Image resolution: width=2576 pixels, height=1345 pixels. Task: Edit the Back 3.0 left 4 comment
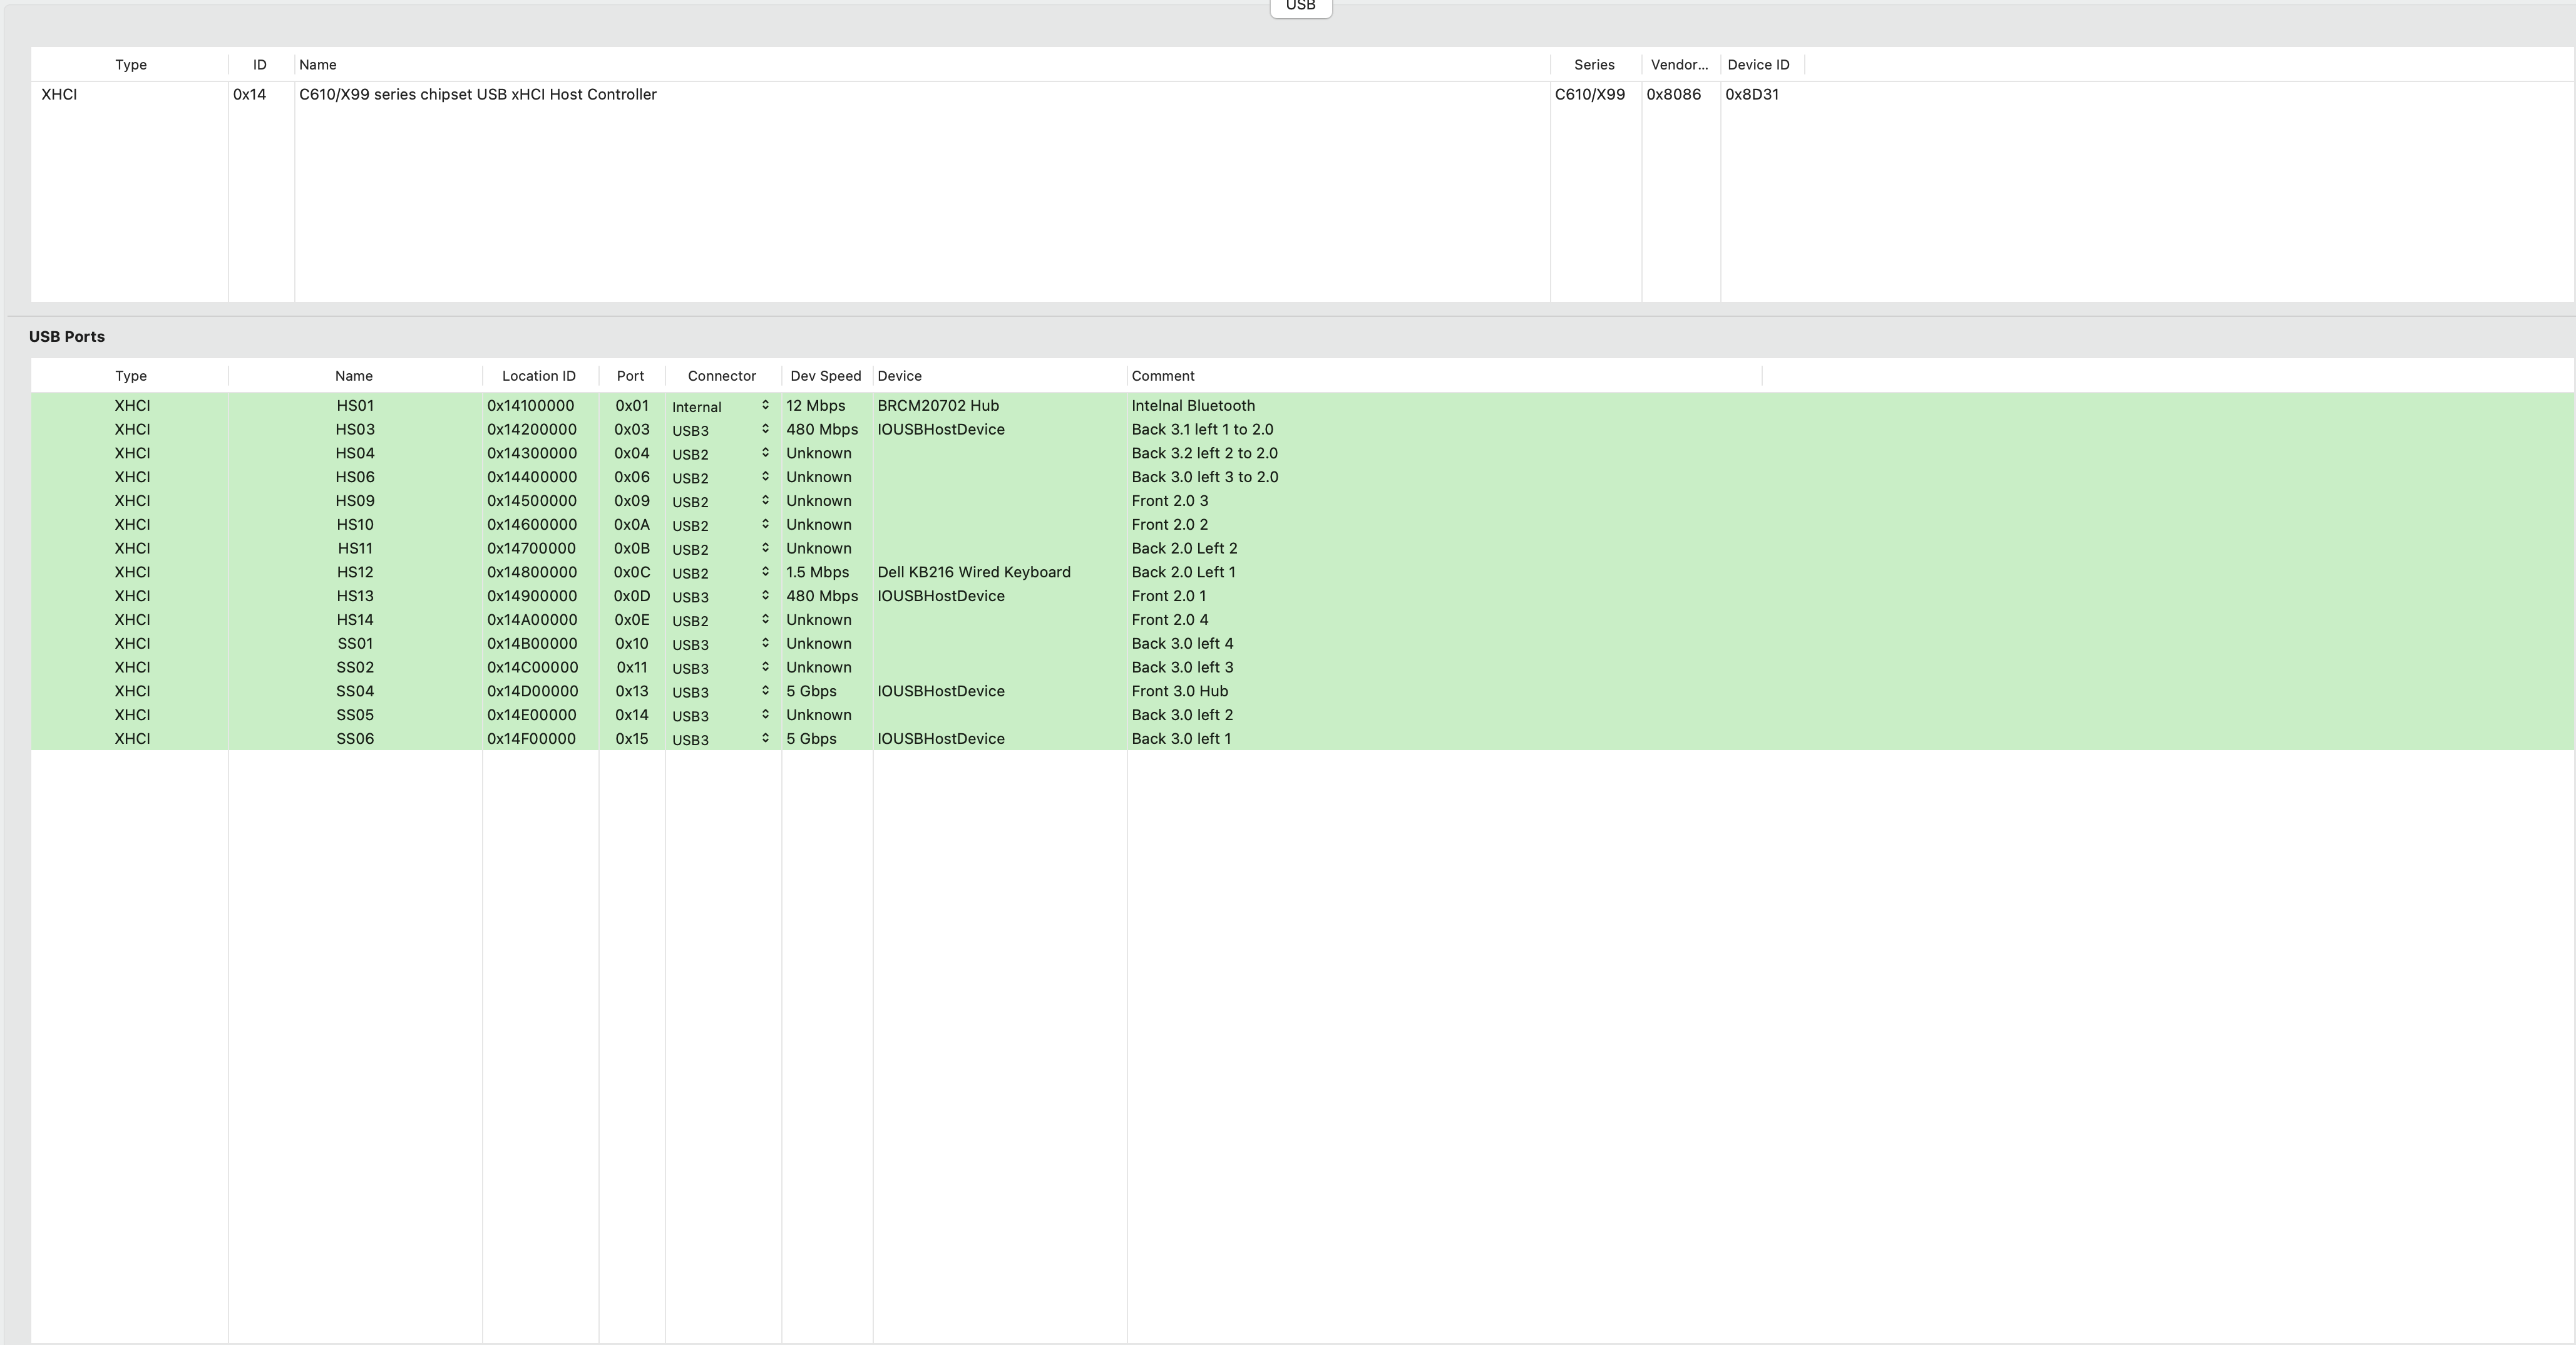1182,644
